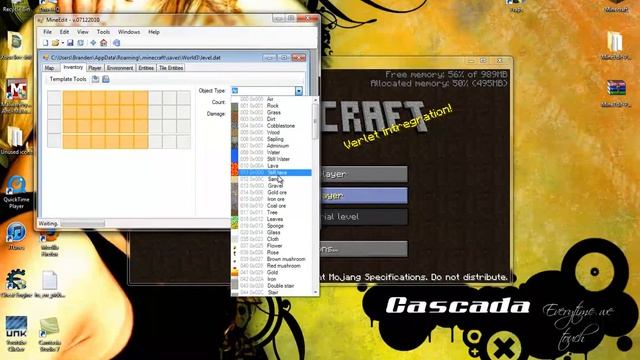Open the arrow beside Open folder icon

click(x=62, y=43)
